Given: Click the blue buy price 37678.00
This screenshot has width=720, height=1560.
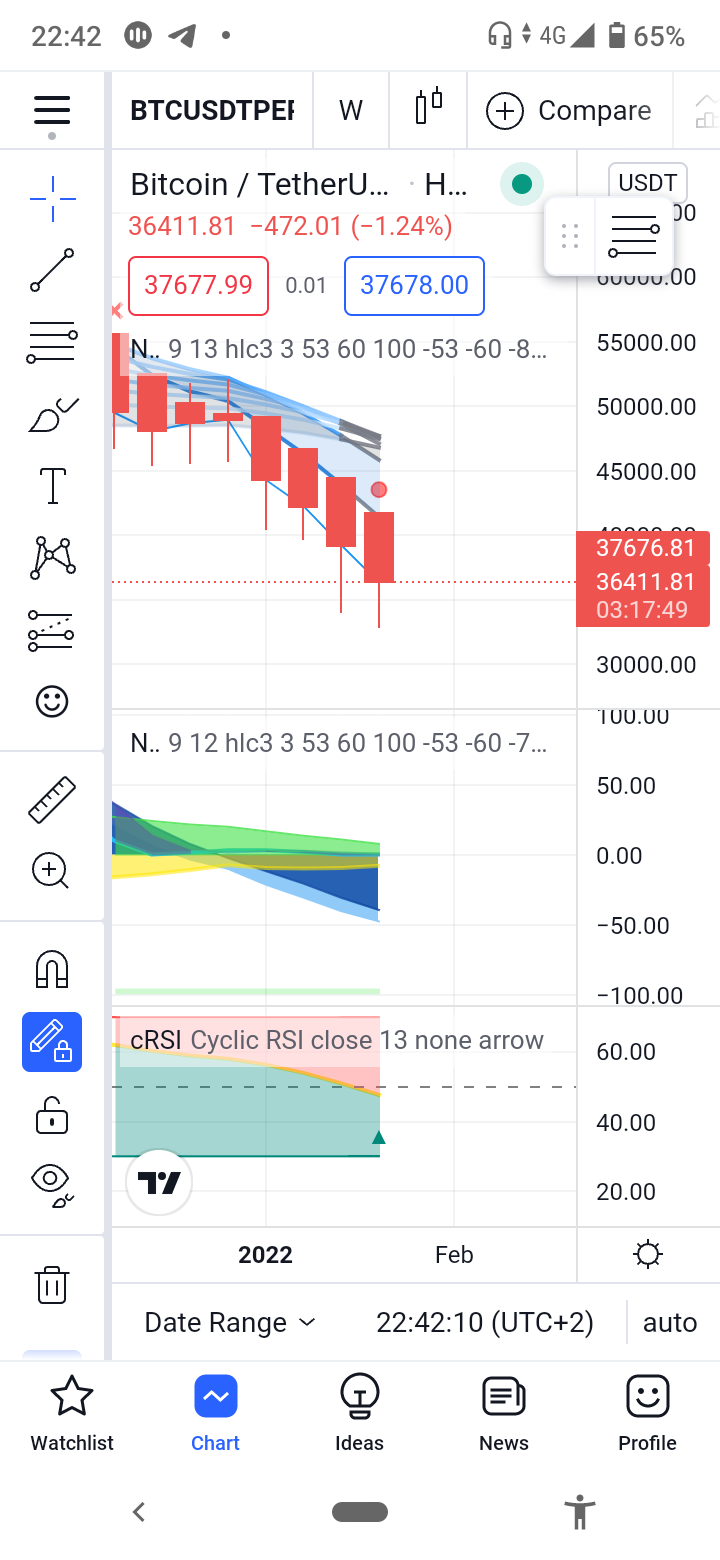Looking at the screenshot, I should pyautogui.click(x=414, y=285).
